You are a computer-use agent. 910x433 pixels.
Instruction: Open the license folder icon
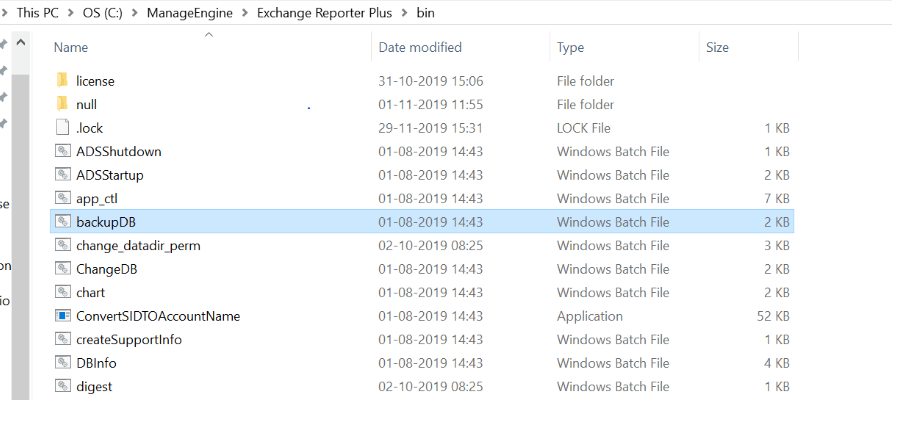(x=63, y=81)
